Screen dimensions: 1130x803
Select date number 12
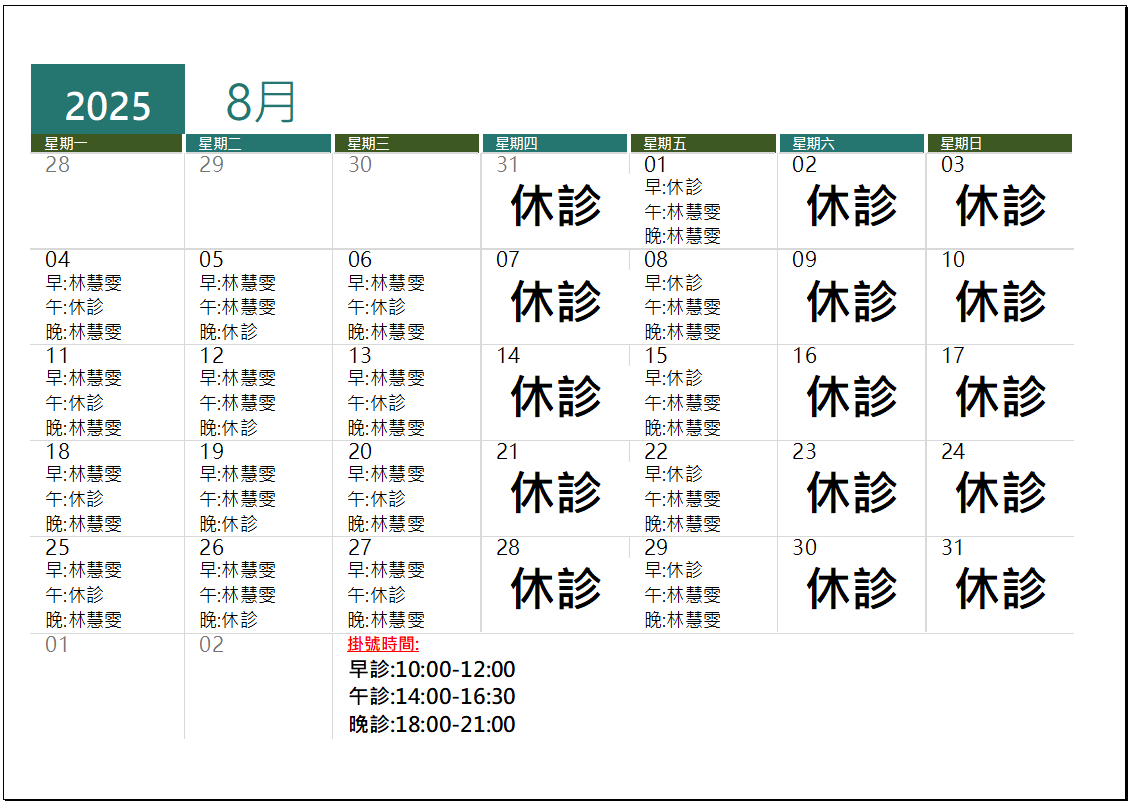[x=212, y=355]
